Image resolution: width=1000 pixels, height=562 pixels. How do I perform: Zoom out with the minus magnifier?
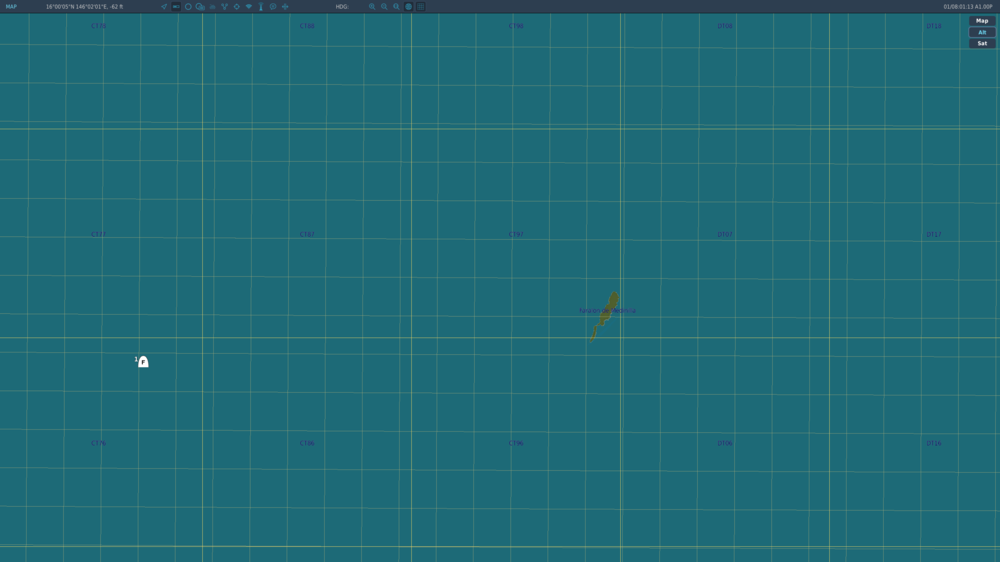click(384, 6)
